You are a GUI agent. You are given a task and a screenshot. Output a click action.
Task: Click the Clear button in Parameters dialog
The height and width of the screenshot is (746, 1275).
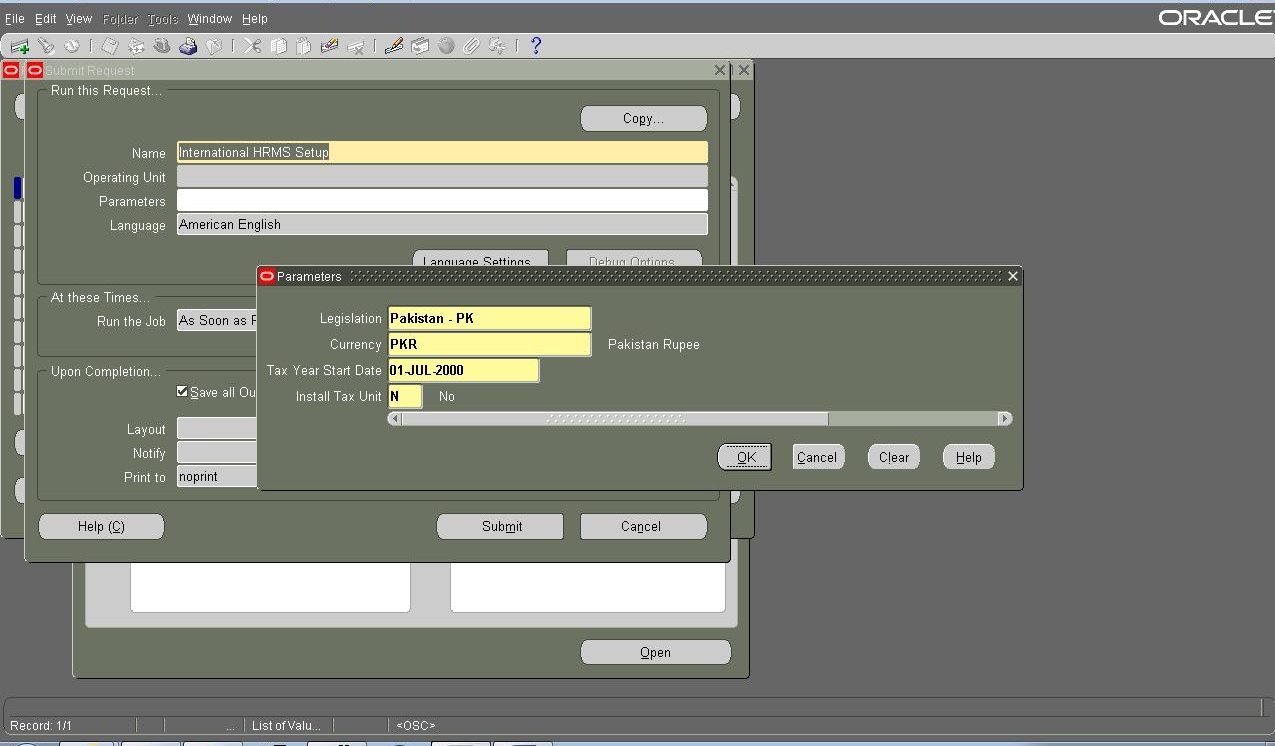(892, 457)
